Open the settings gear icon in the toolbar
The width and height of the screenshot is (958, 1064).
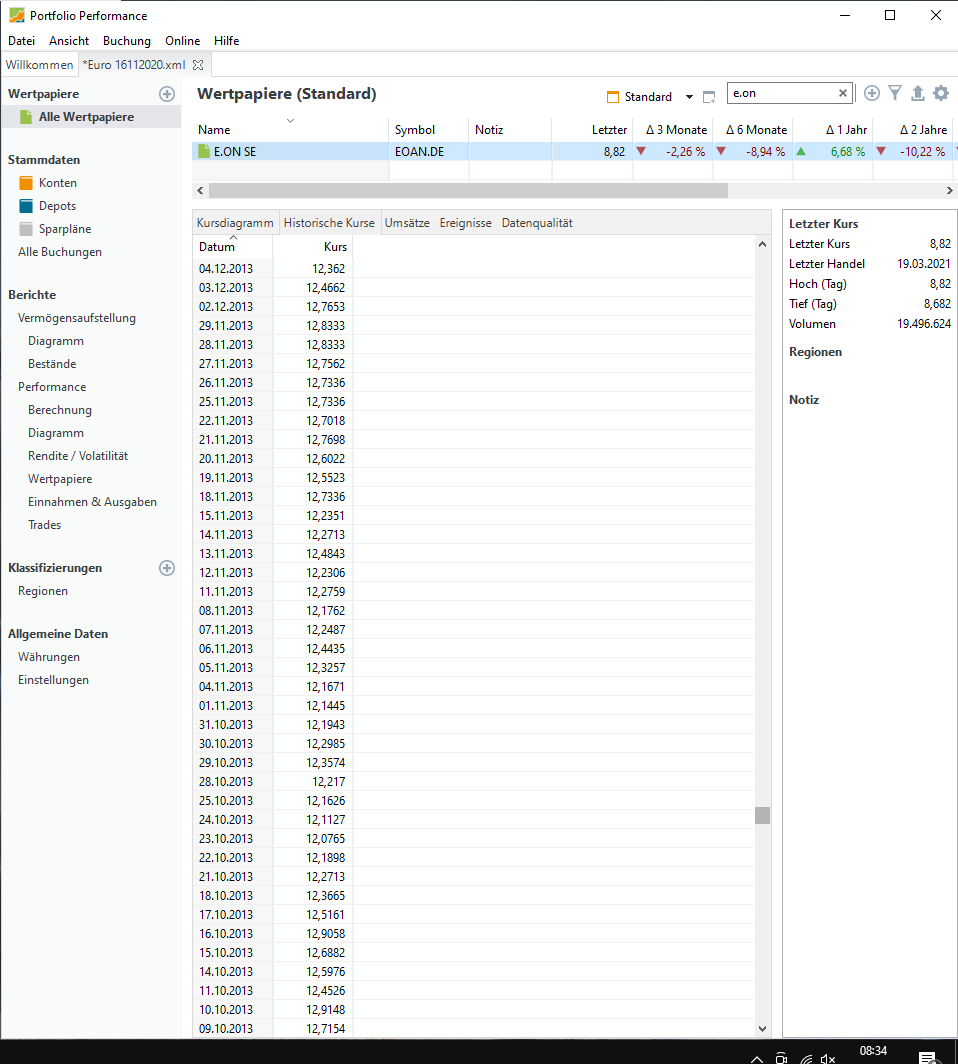coord(940,93)
